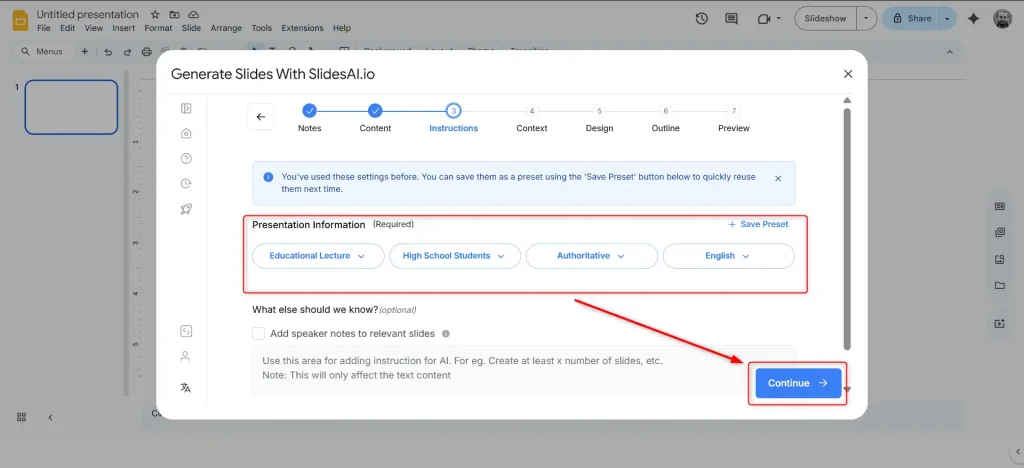Click the print icon in toolbar

coord(147,52)
